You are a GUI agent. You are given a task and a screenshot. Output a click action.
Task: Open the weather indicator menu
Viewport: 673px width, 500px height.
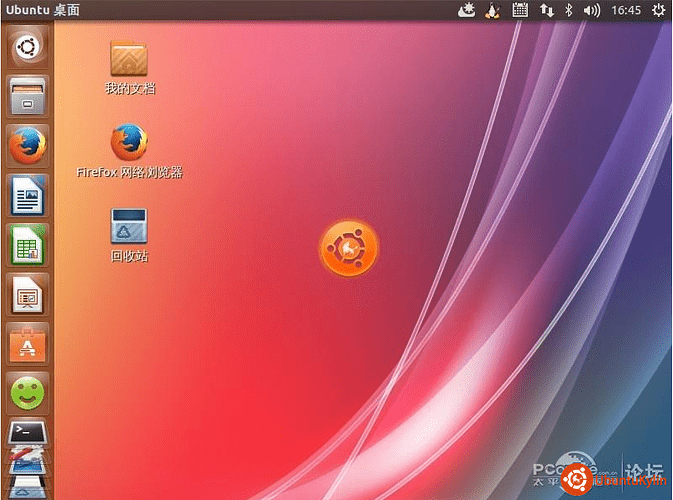(465, 11)
